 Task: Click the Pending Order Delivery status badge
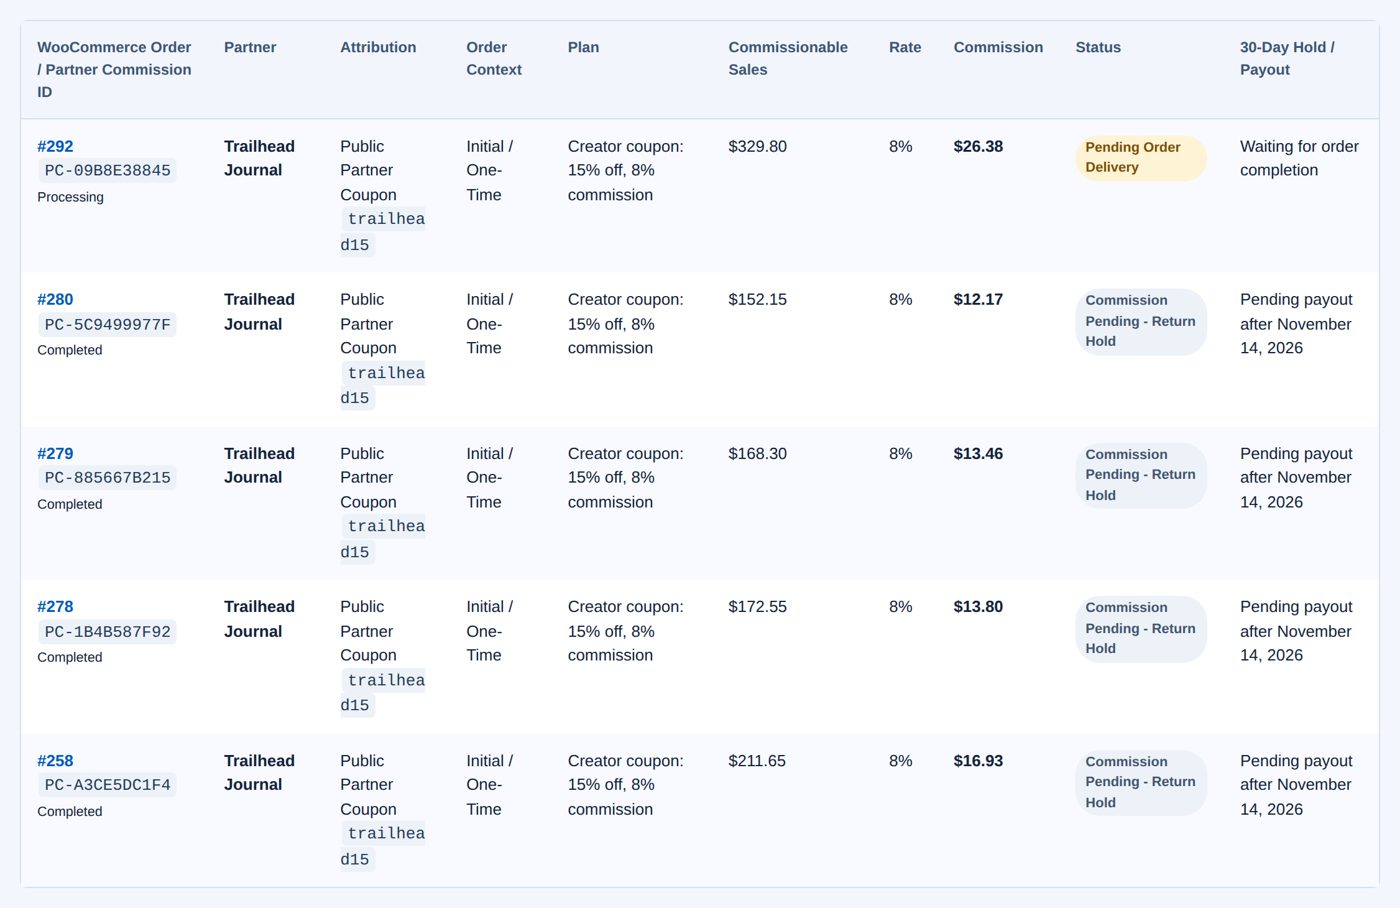[x=1141, y=158]
